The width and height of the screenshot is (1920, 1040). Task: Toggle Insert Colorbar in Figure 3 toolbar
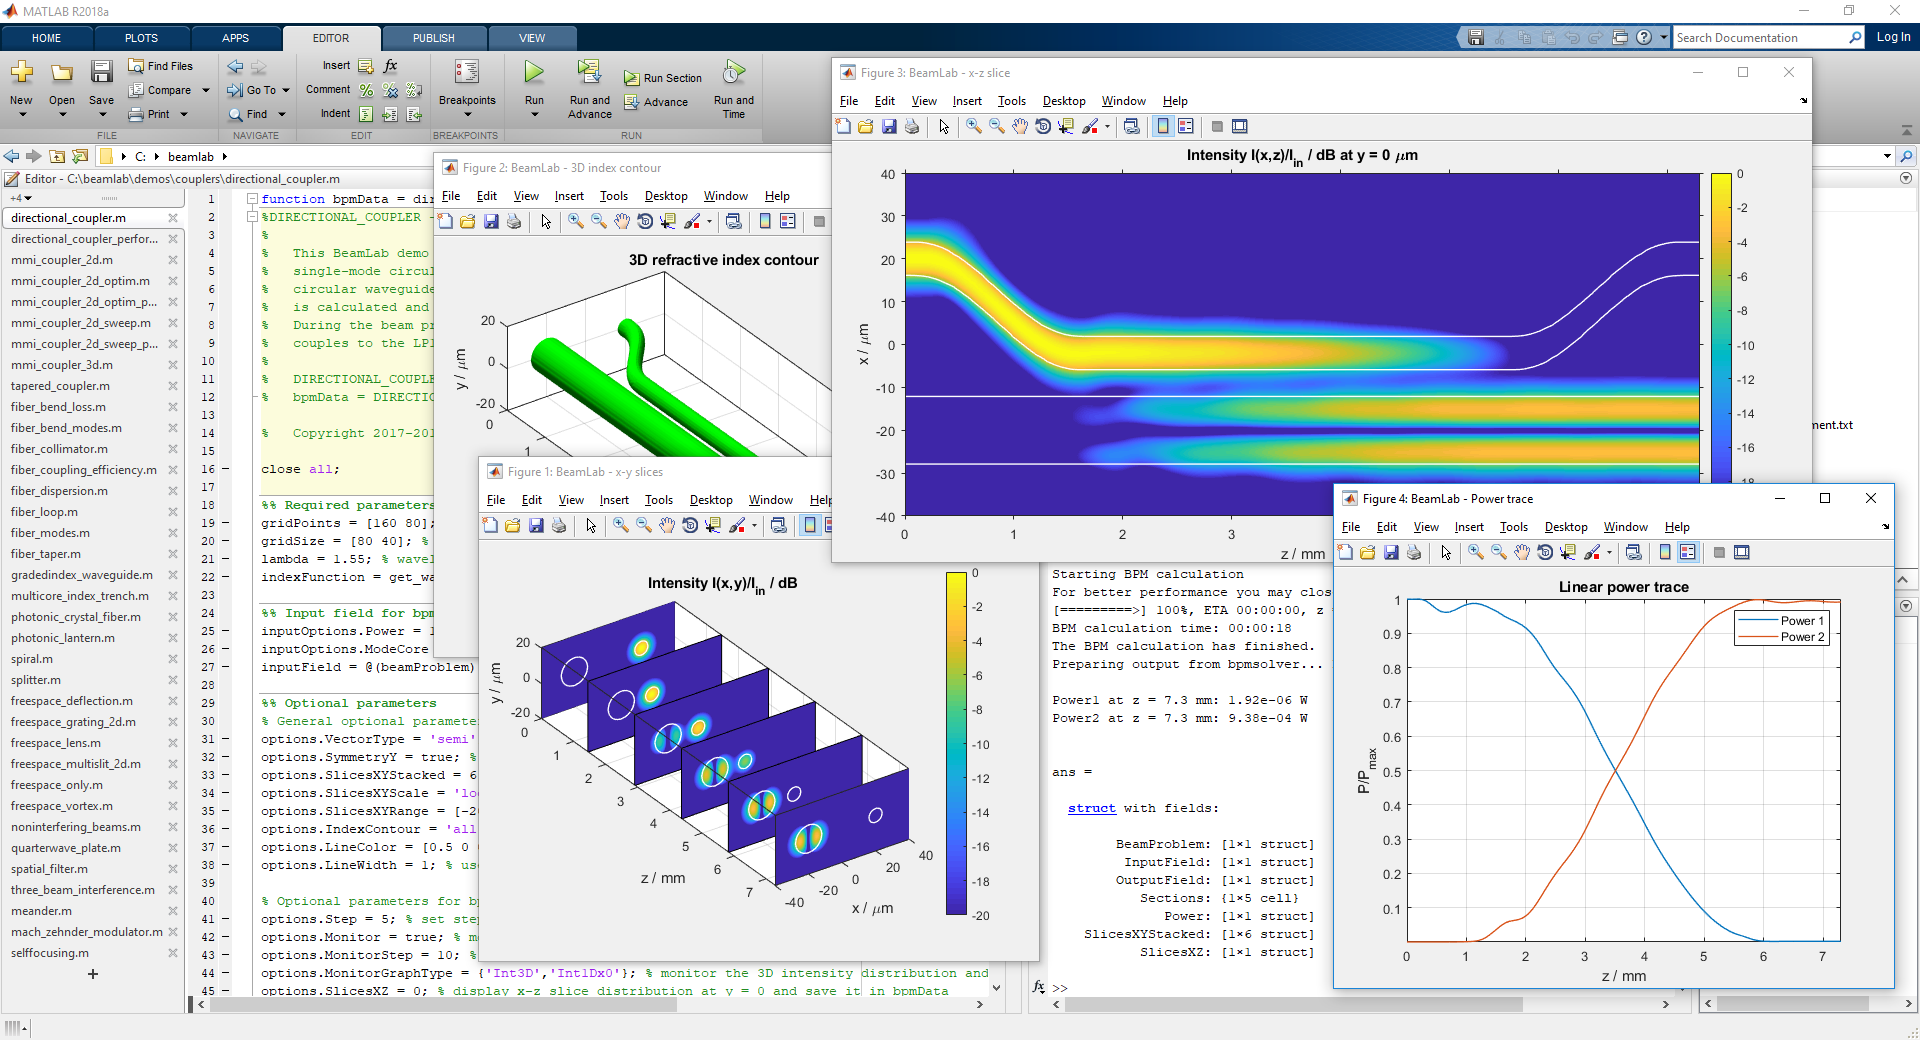(1163, 126)
